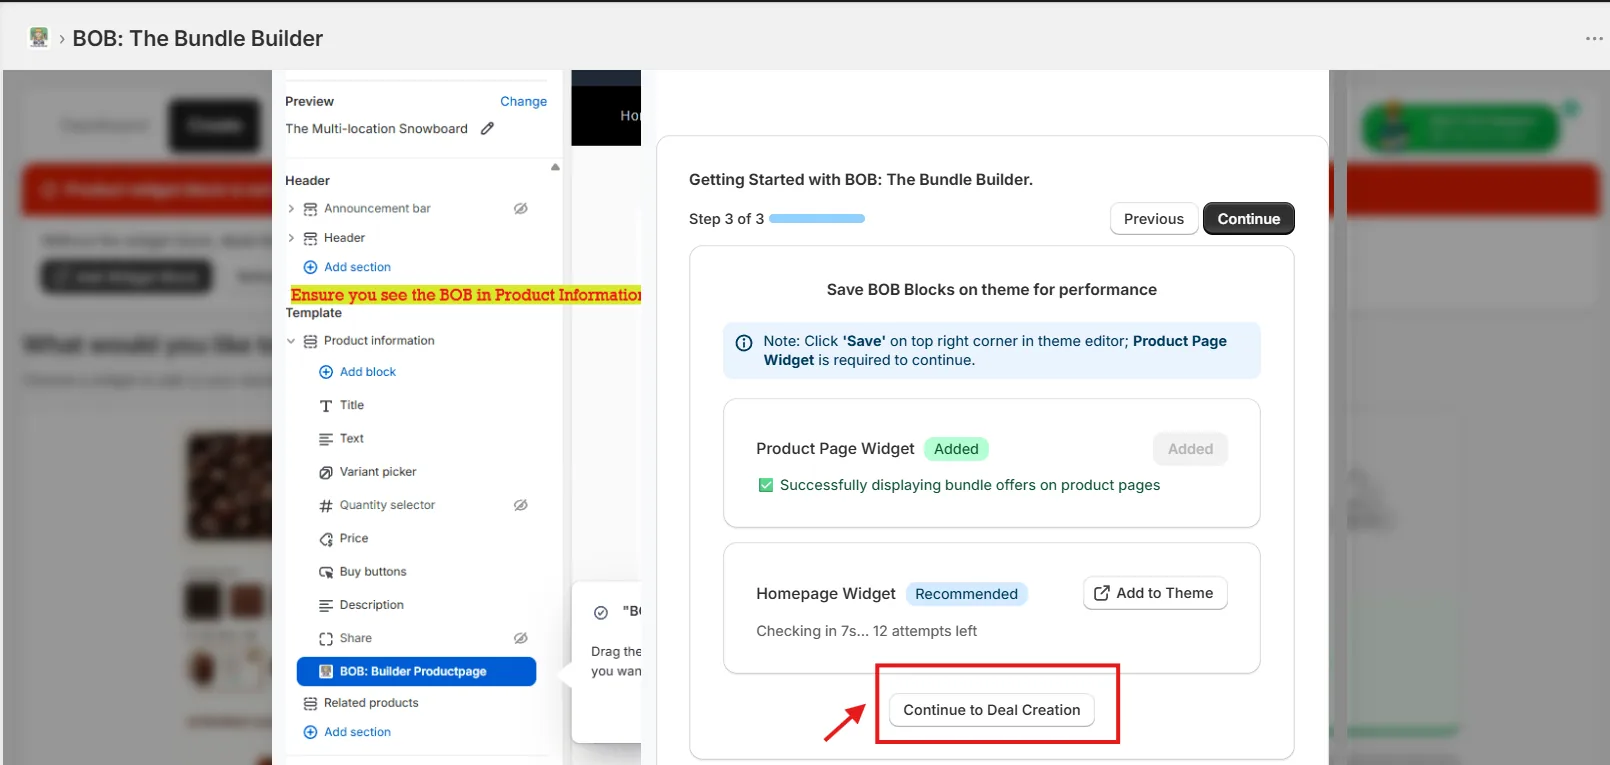Click the Share block icon
The image size is (1610, 765).
326,639
